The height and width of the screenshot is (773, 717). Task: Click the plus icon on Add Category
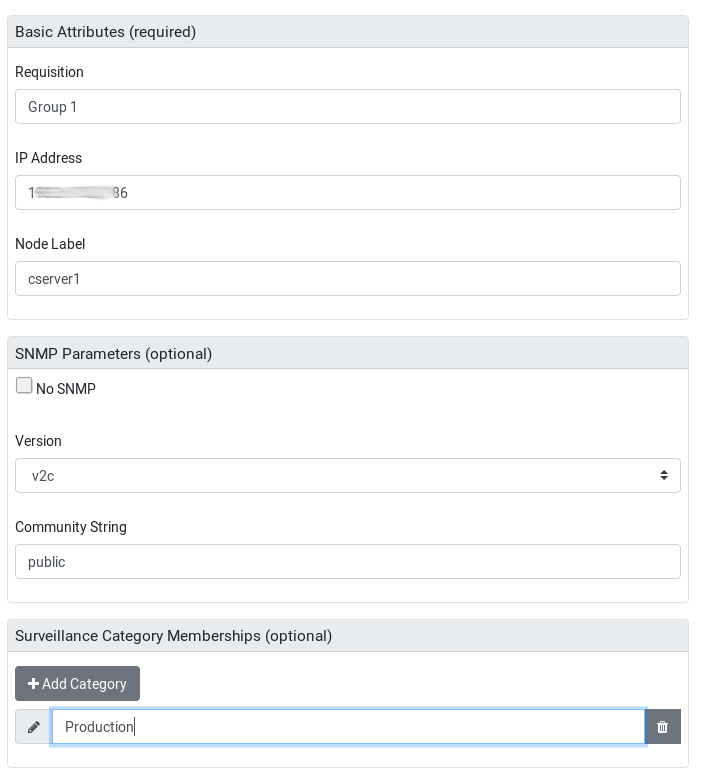click(33, 684)
